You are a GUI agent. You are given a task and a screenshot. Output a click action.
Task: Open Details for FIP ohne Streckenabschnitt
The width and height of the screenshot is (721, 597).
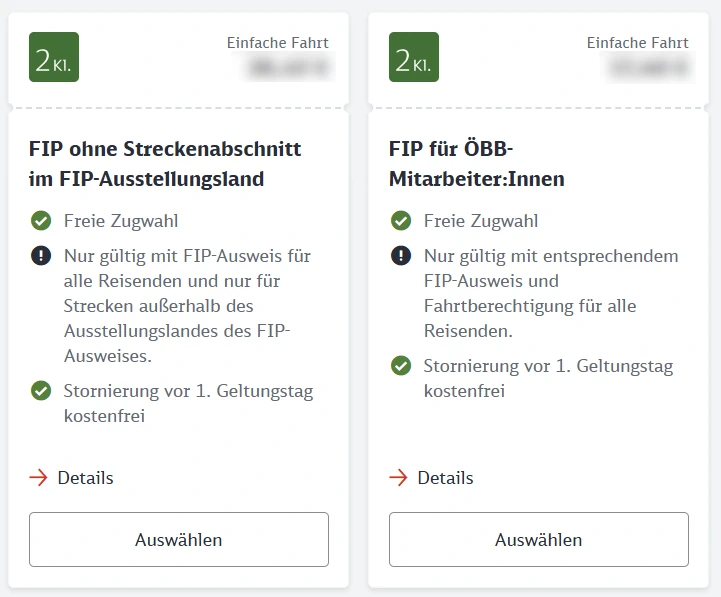pos(85,478)
